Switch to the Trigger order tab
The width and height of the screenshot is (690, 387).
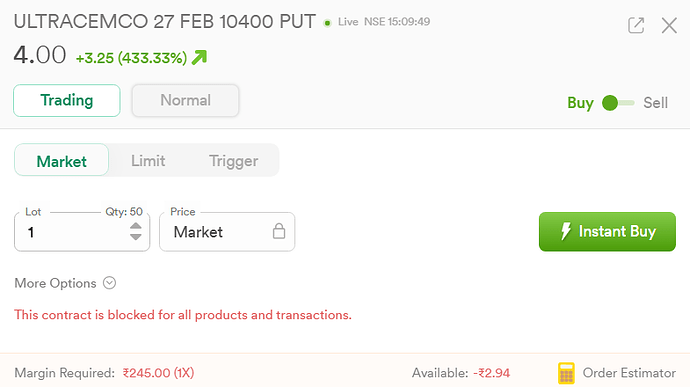click(233, 161)
